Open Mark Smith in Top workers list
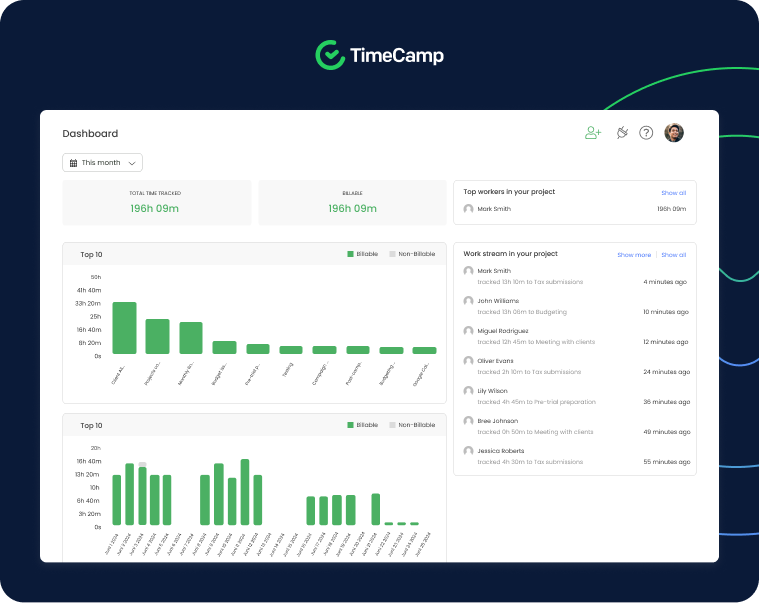 [x=493, y=209]
